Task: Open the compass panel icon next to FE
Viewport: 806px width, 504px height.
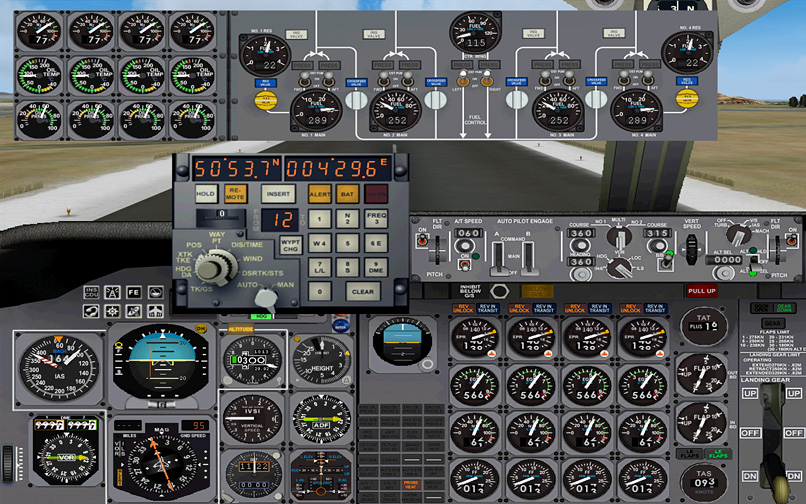Action: [155, 292]
